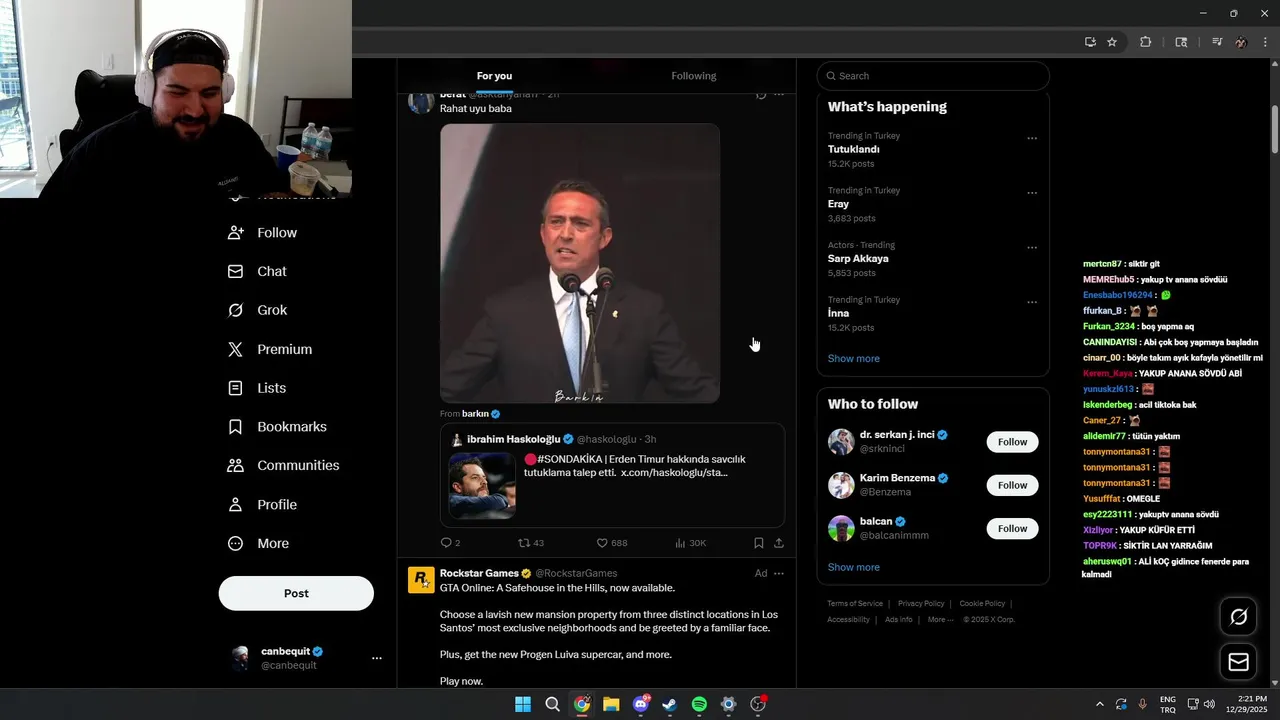Open more options for Eray trend

click(1032, 193)
